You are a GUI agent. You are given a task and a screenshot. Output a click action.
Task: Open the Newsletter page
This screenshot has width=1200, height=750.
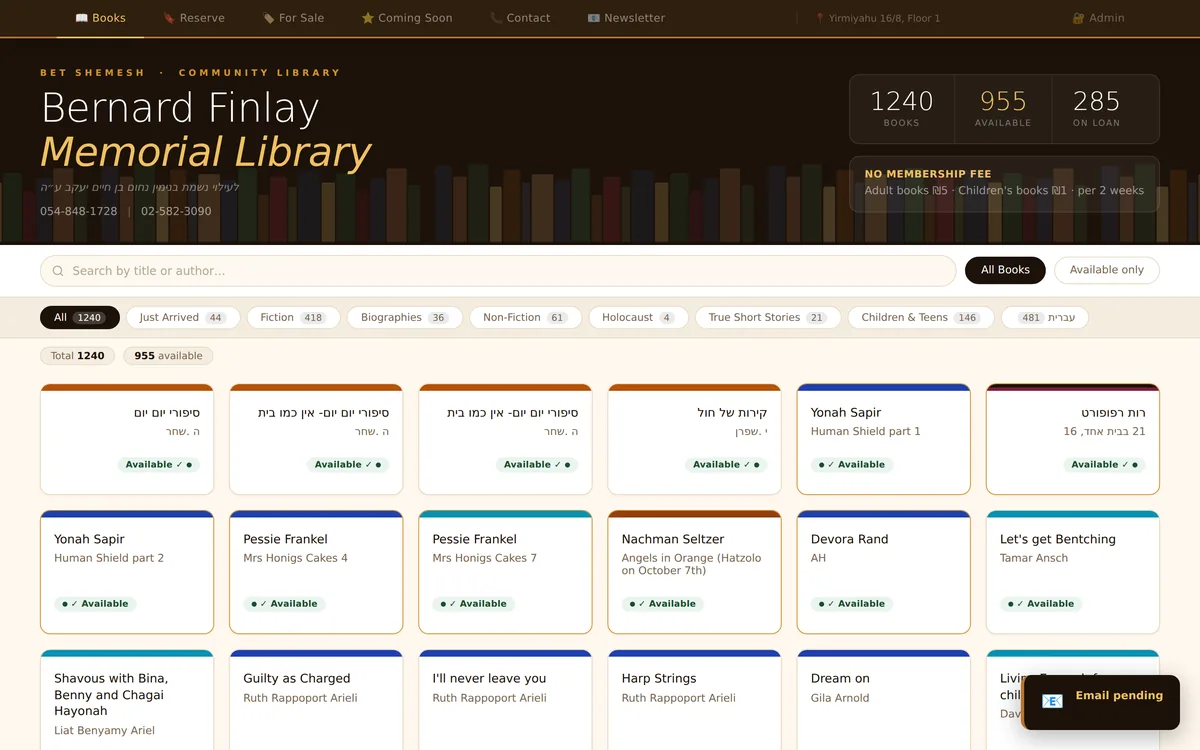click(626, 18)
